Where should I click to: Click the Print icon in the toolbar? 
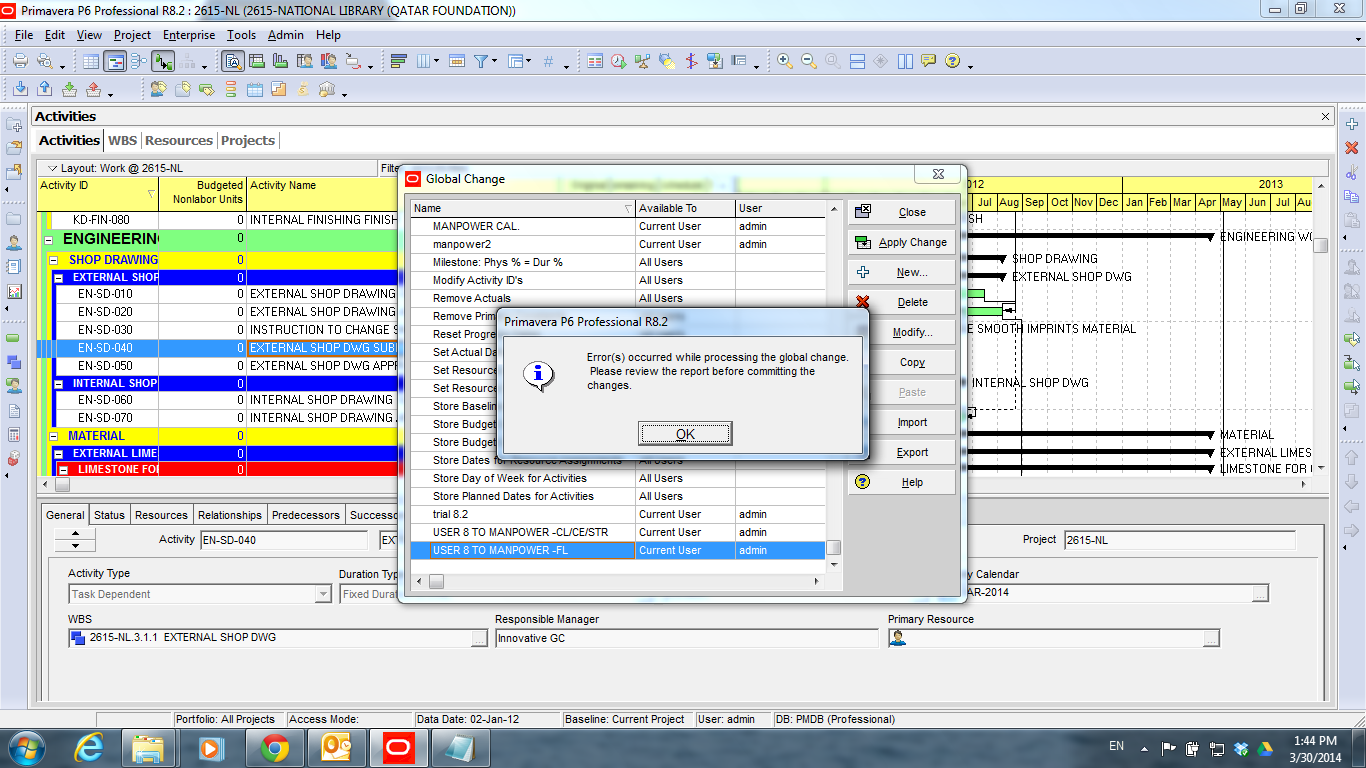[x=20, y=61]
